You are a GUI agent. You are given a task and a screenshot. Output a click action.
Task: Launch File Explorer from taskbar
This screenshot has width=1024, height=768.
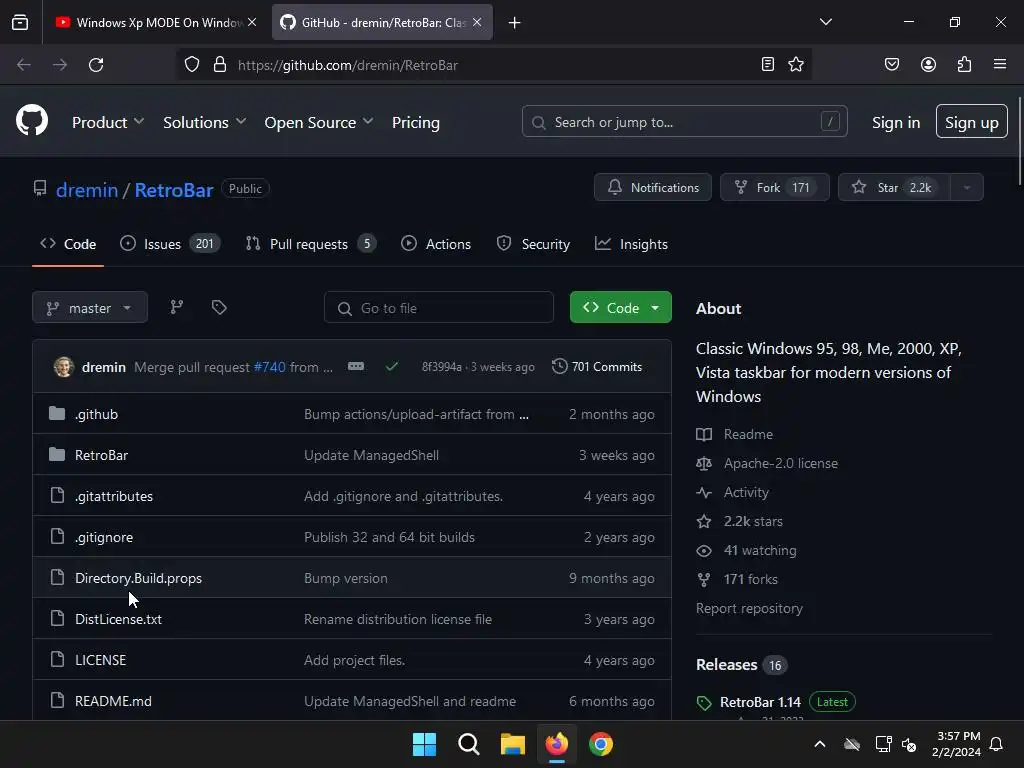pyautogui.click(x=513, y=744)
